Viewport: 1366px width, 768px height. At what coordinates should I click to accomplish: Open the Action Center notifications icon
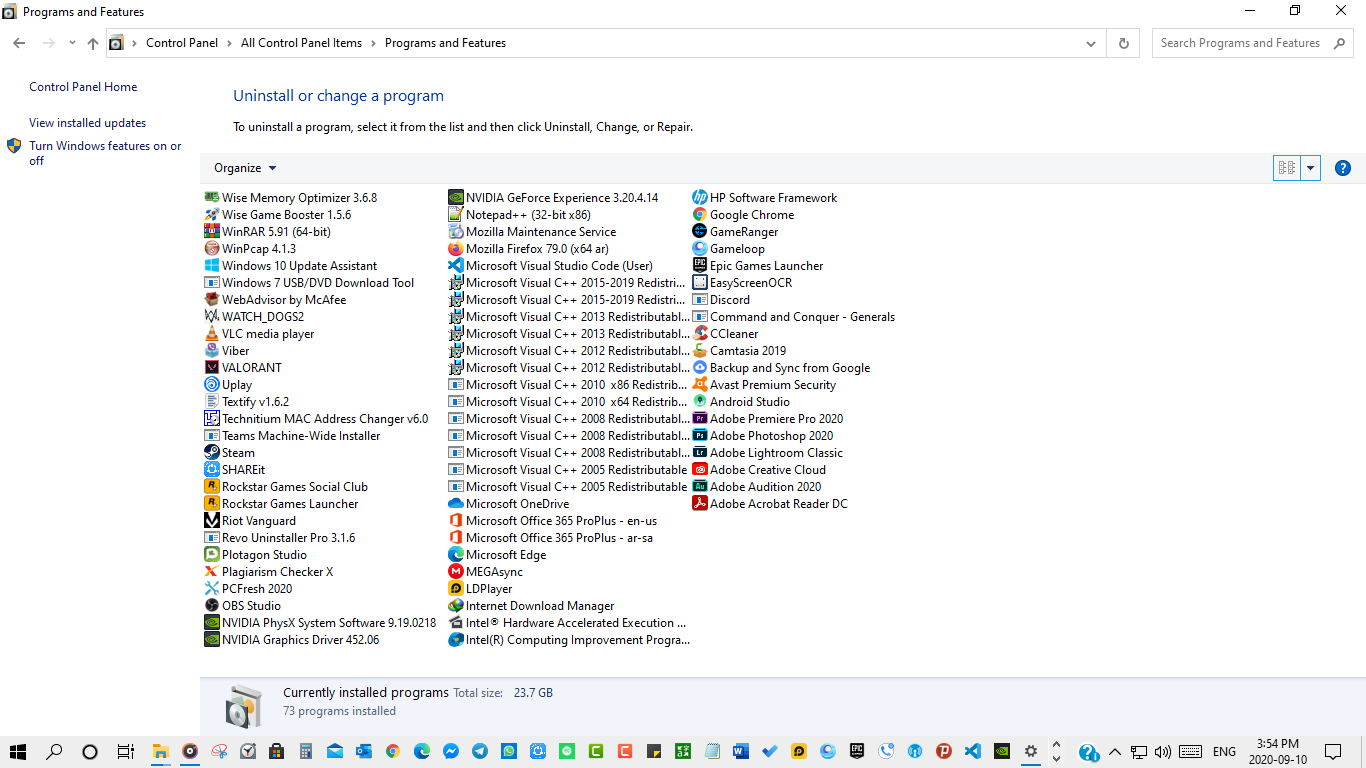click(x=1333, y=751)
